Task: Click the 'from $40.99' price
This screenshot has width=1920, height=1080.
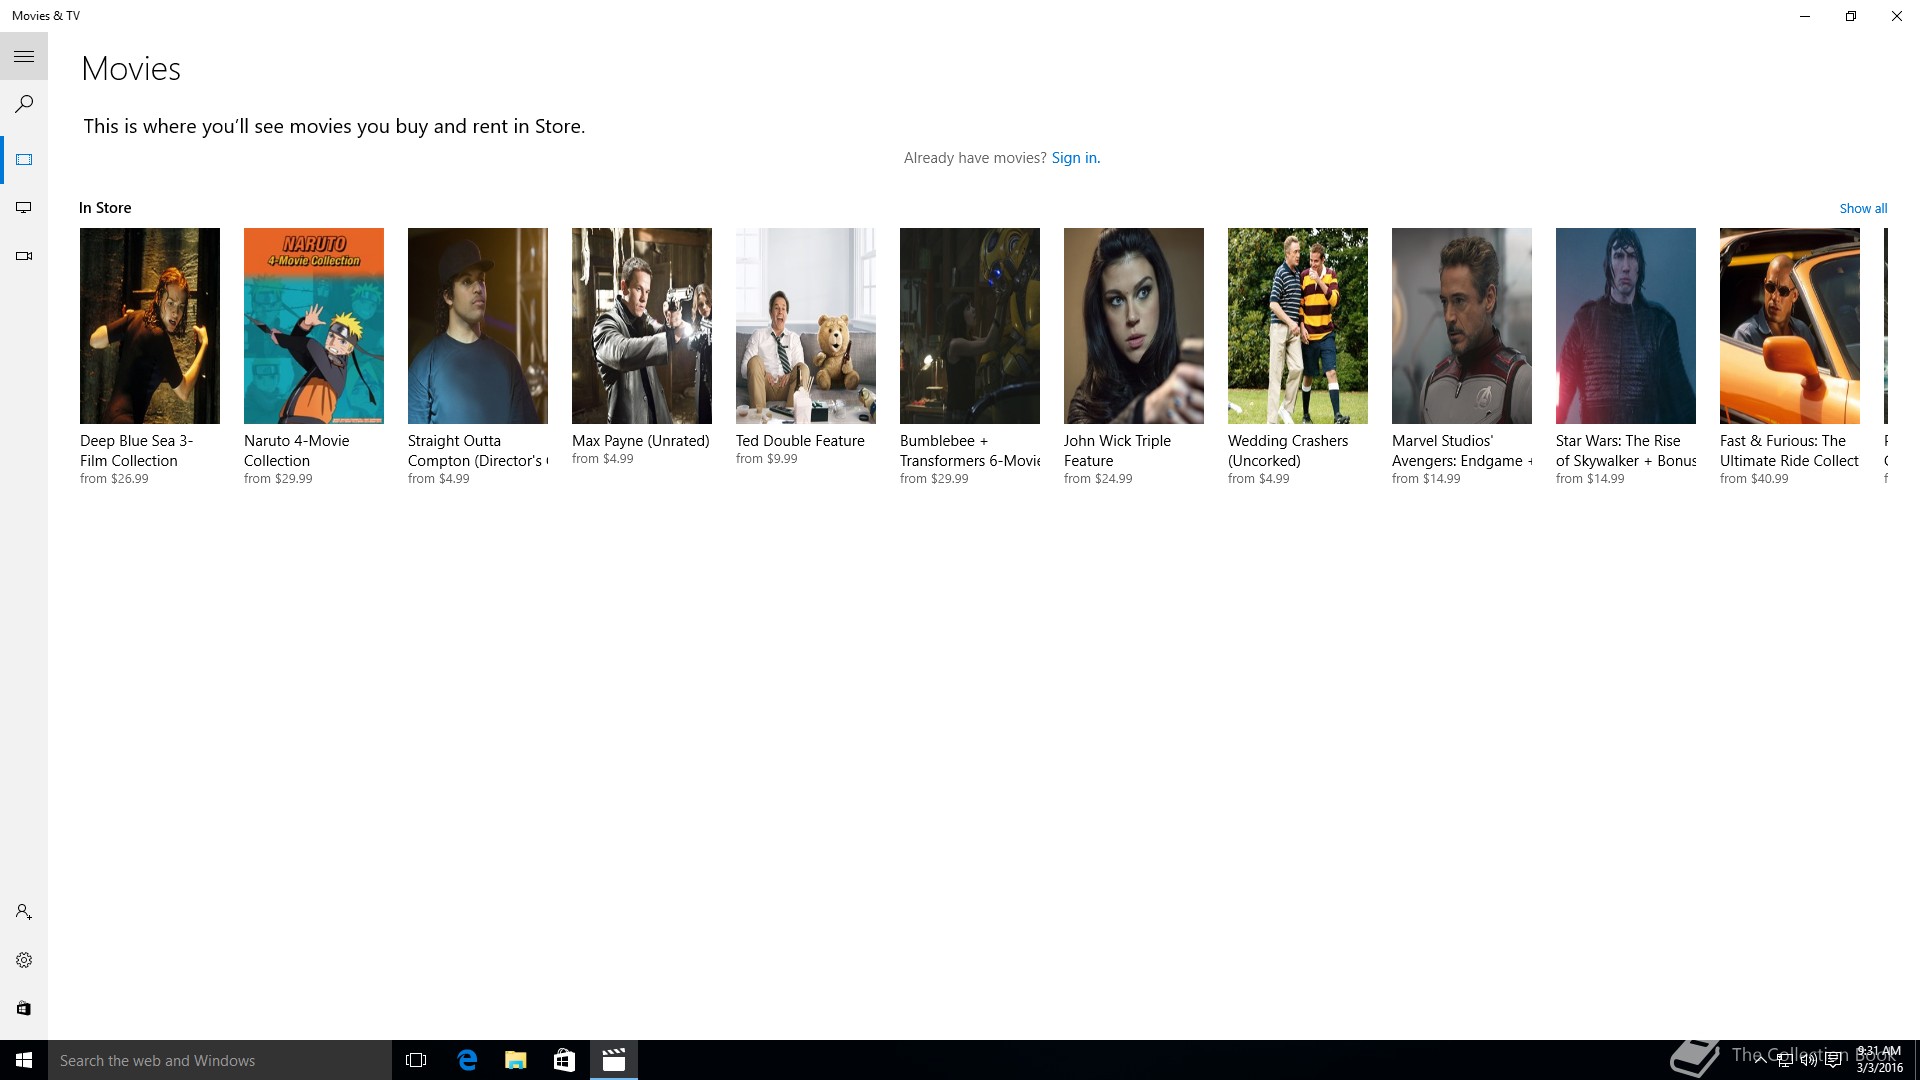Action: pos(1754,479)
